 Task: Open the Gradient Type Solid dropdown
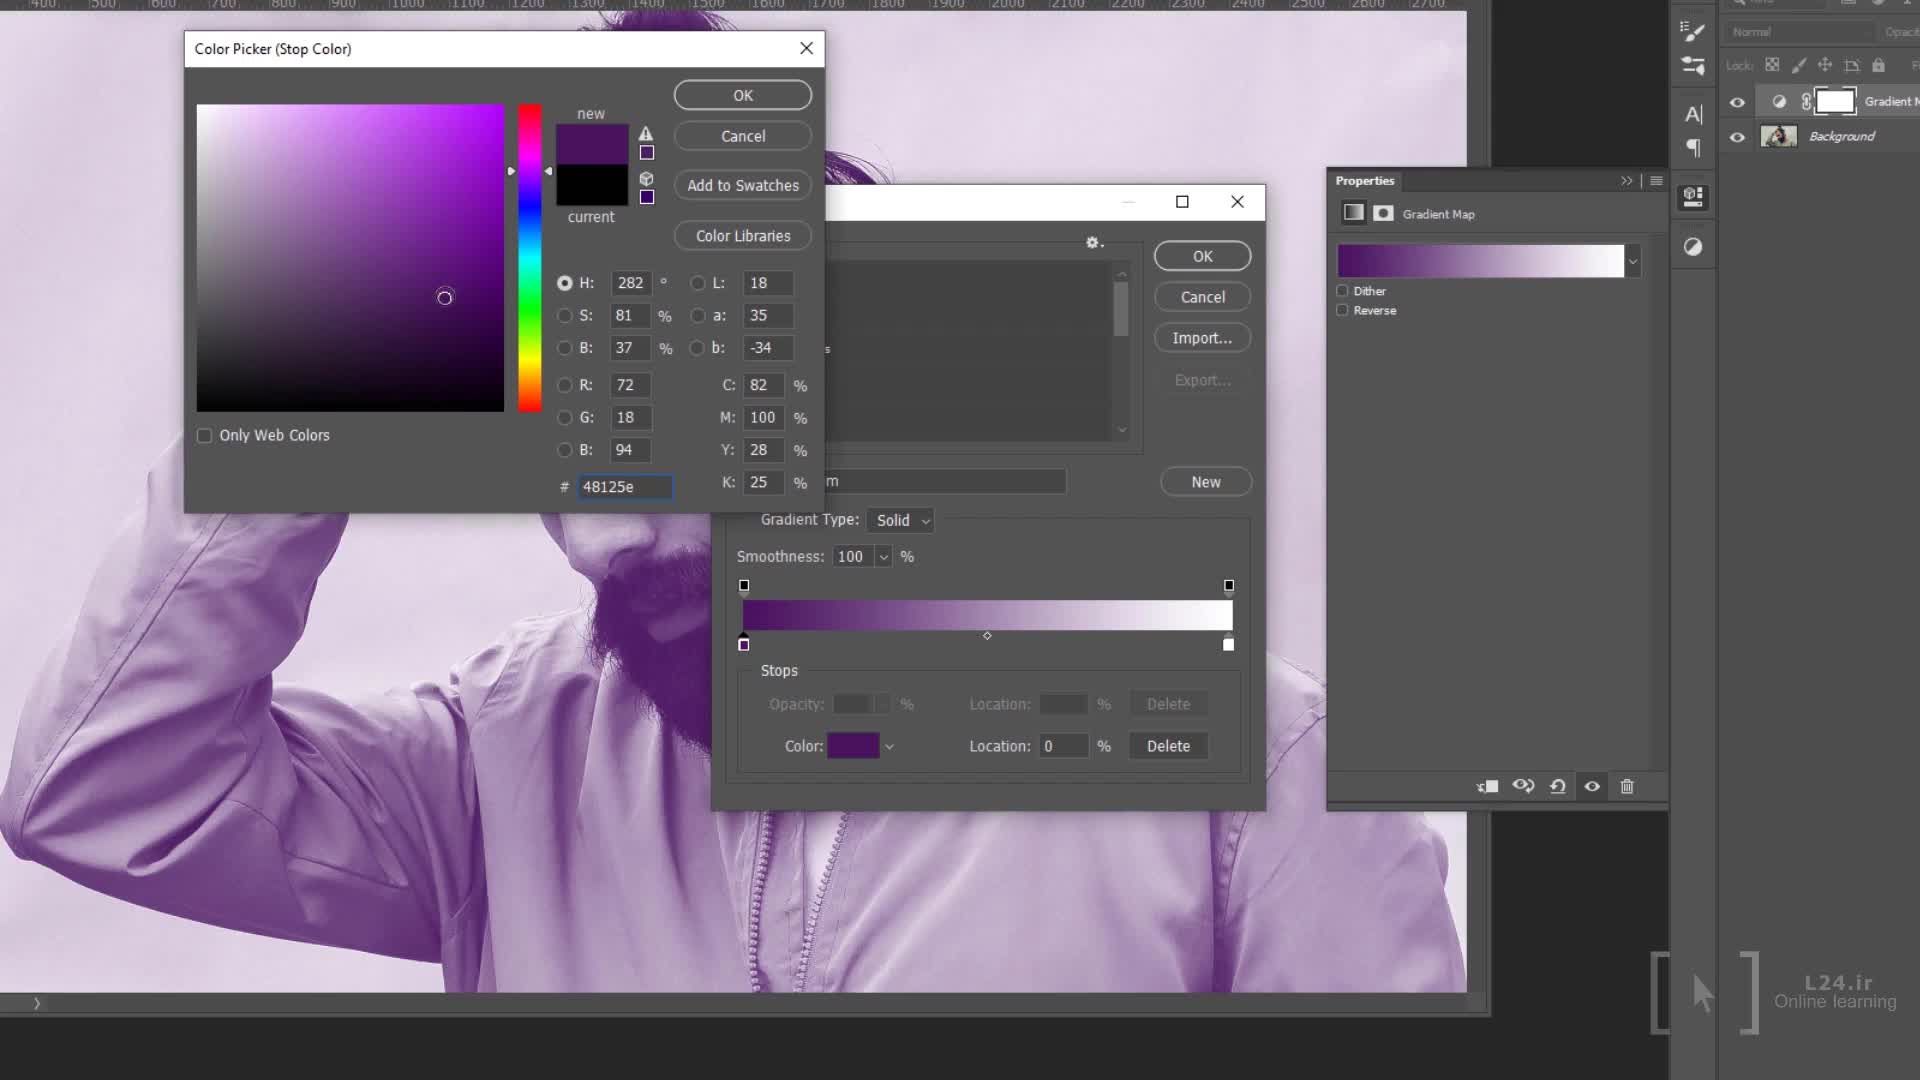click(x=902, y=521)
